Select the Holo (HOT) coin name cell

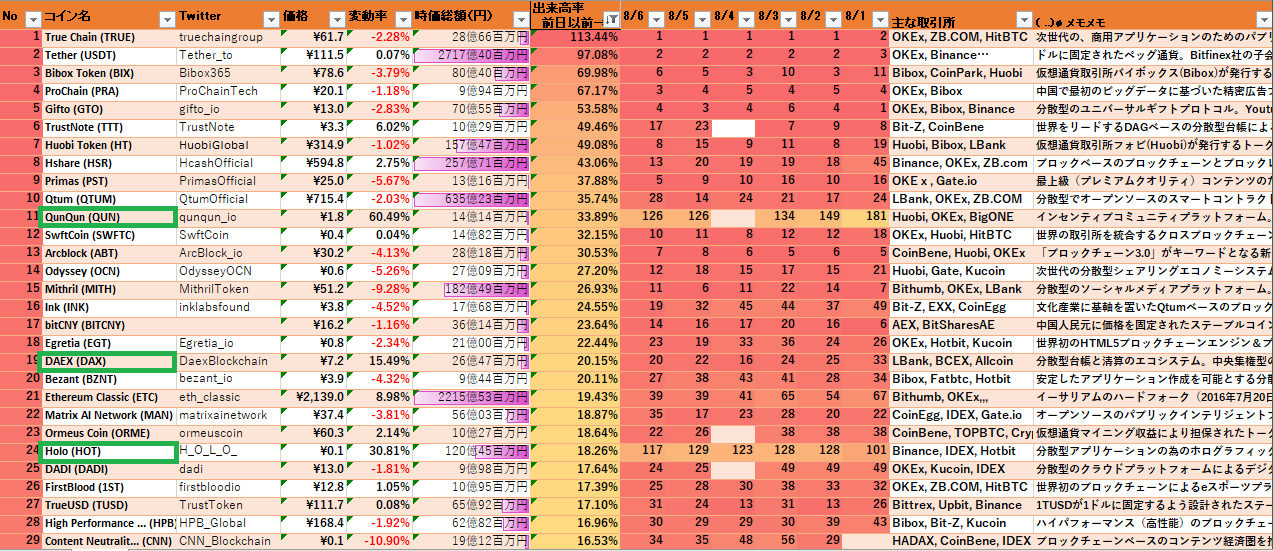(108, 451)
